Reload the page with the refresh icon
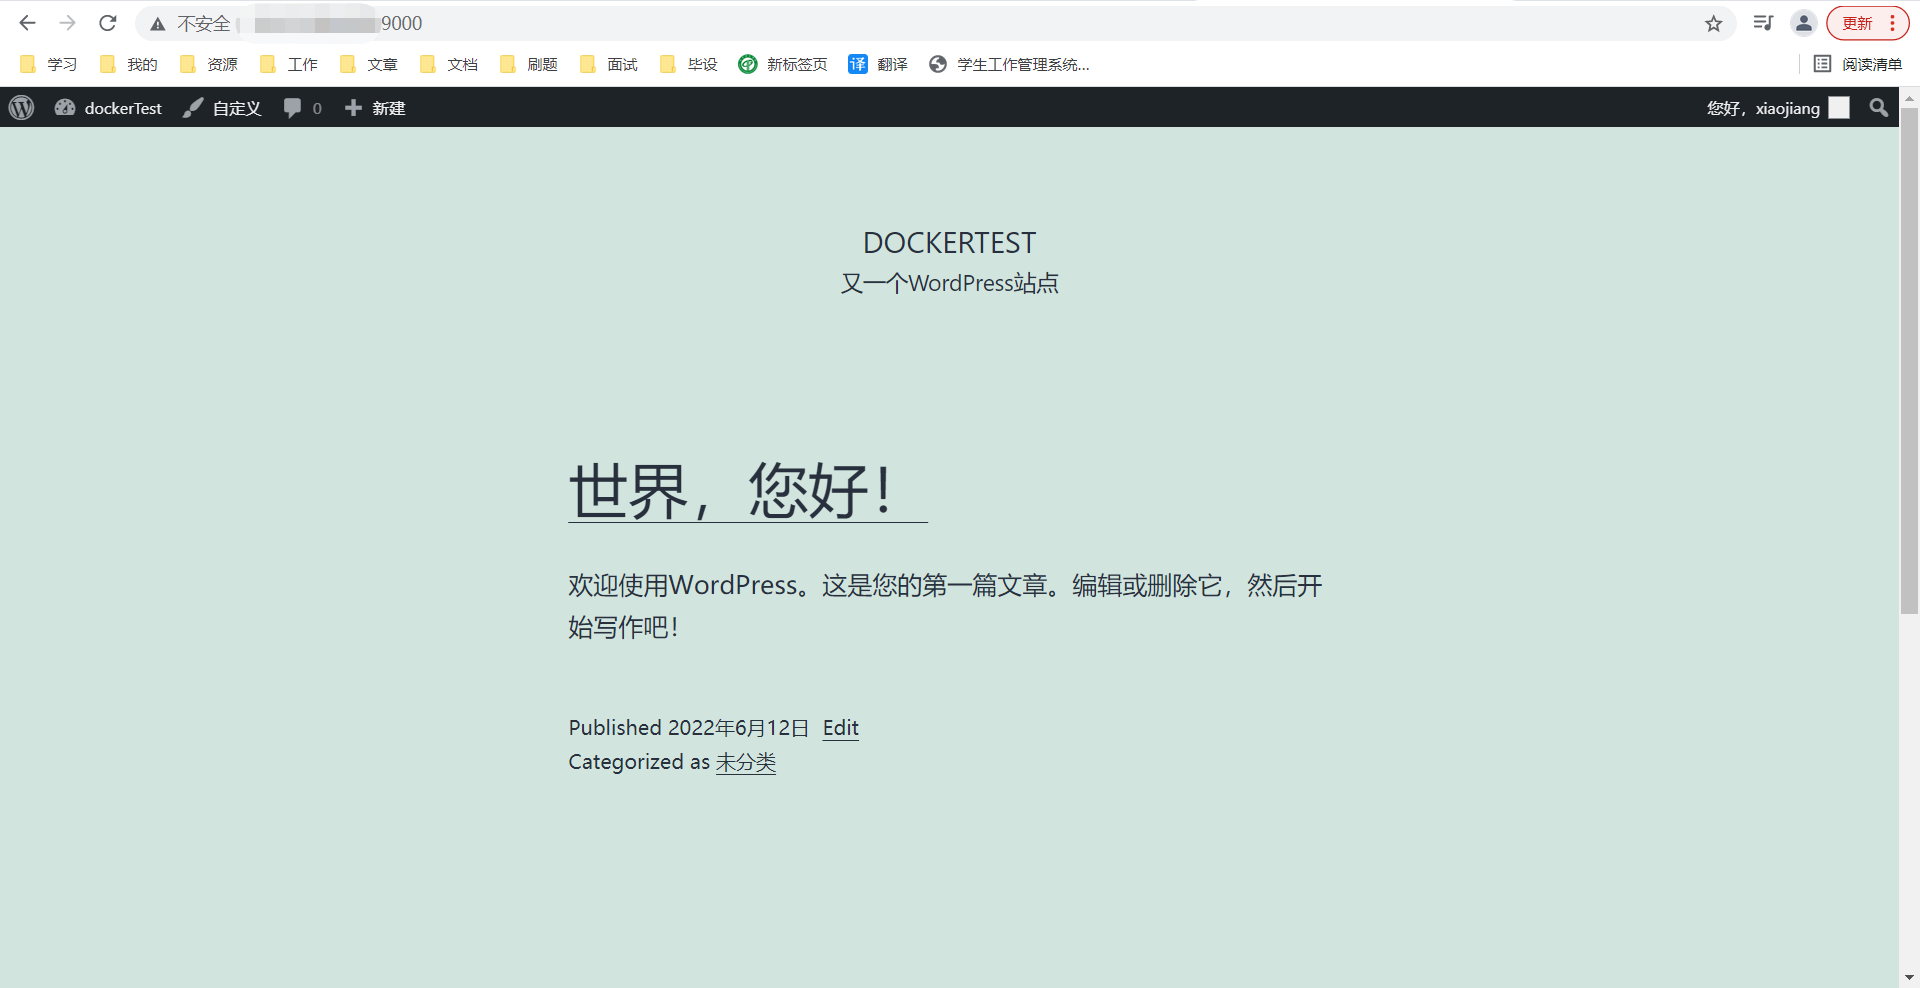 click(x=108, y=23)
